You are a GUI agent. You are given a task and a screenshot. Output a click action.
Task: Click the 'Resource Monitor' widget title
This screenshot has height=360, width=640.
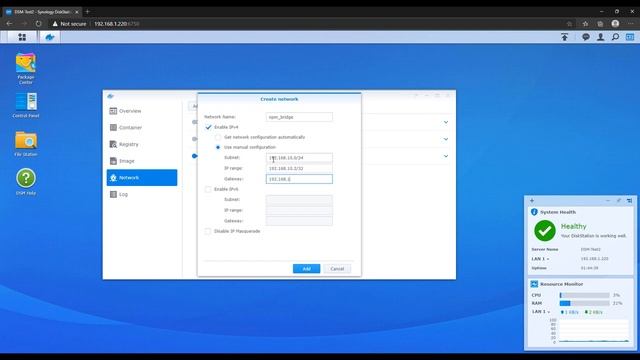(562, 284)
